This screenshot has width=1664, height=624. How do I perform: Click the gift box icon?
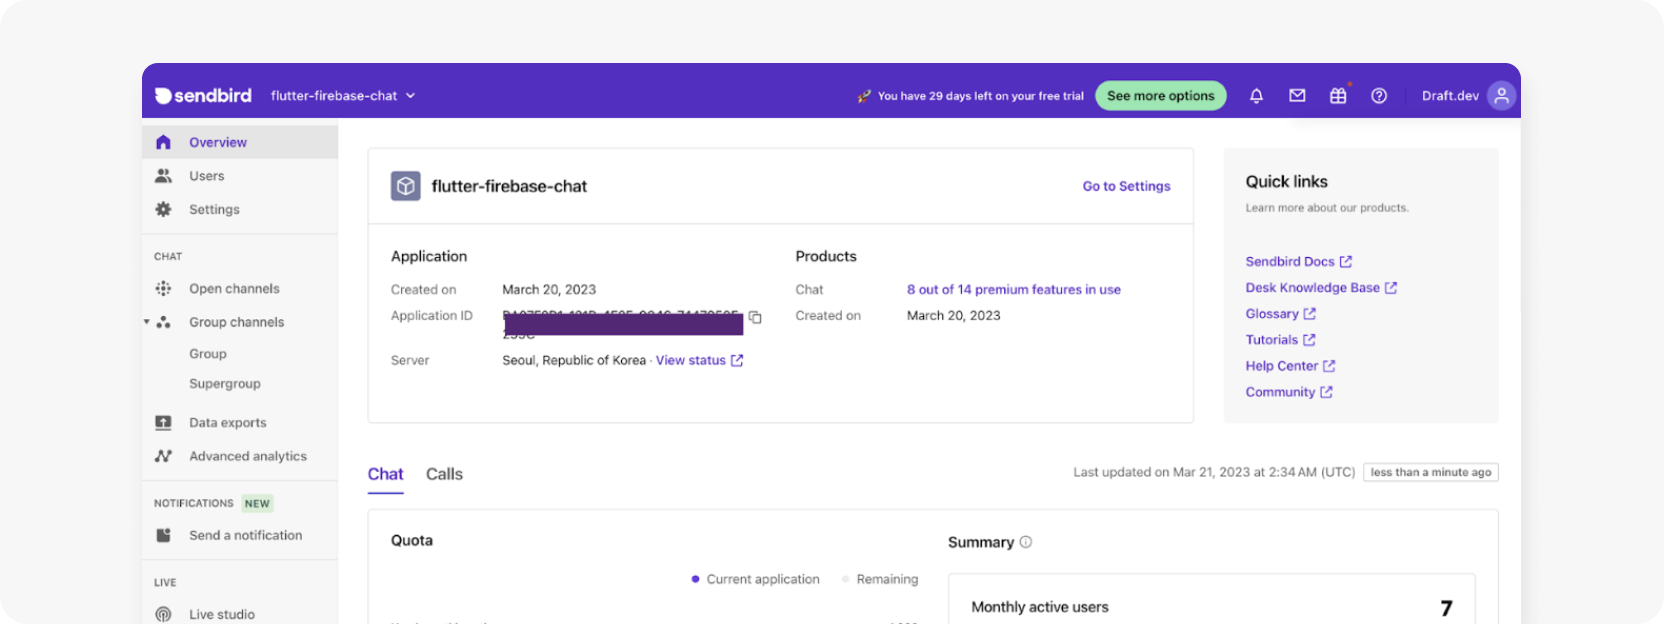[1338, 96]
